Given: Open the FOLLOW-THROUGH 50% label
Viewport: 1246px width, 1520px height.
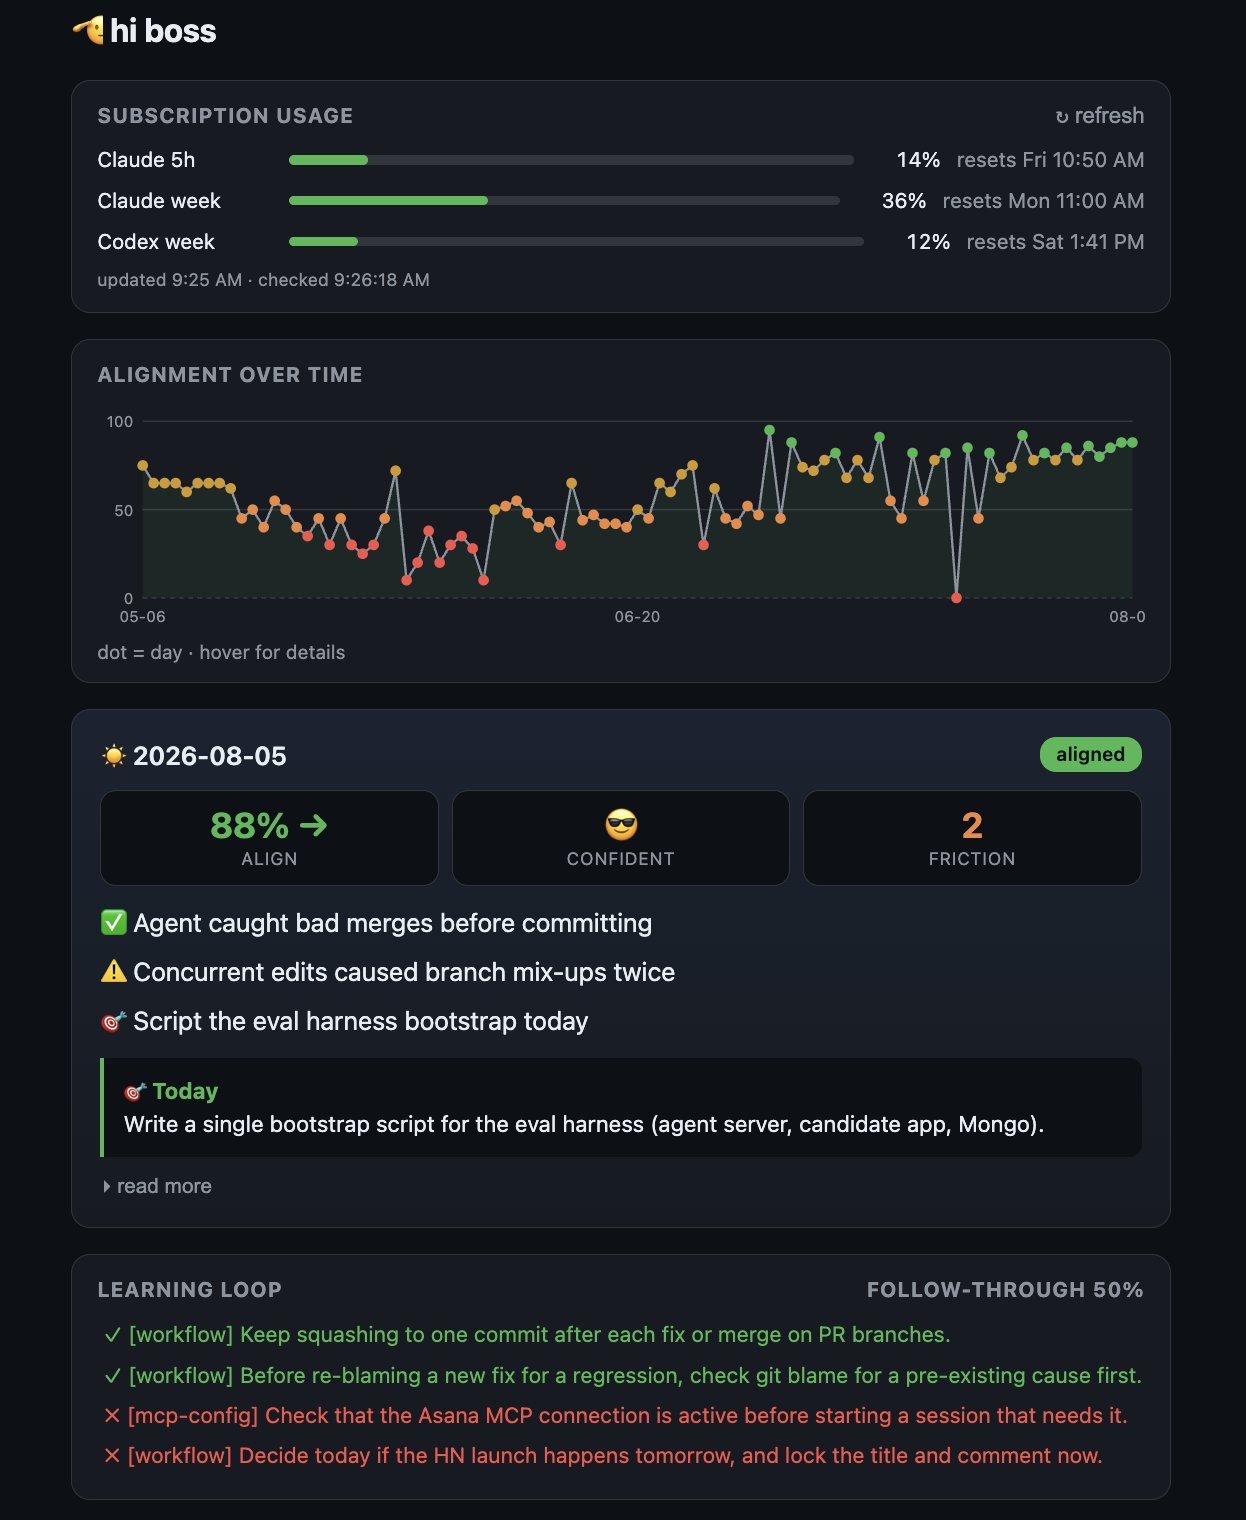Looking at the screenshot, I should [x=1005, y=1289].
